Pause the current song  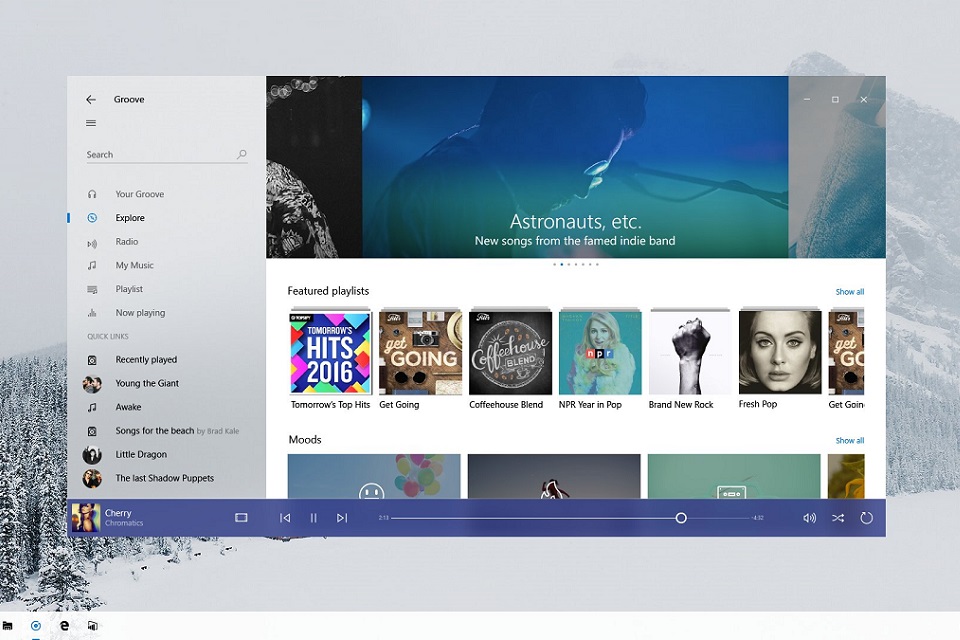(x=313, y=518)
